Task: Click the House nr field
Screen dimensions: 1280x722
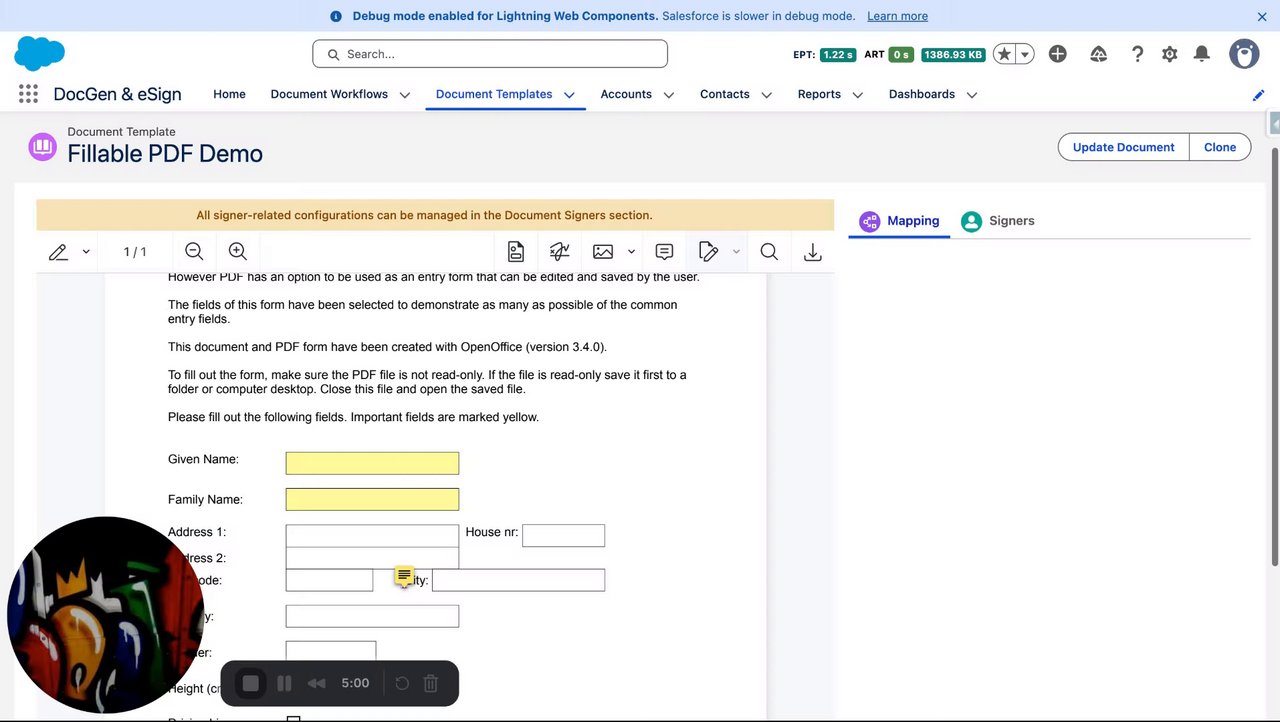Action: [563, 536]
